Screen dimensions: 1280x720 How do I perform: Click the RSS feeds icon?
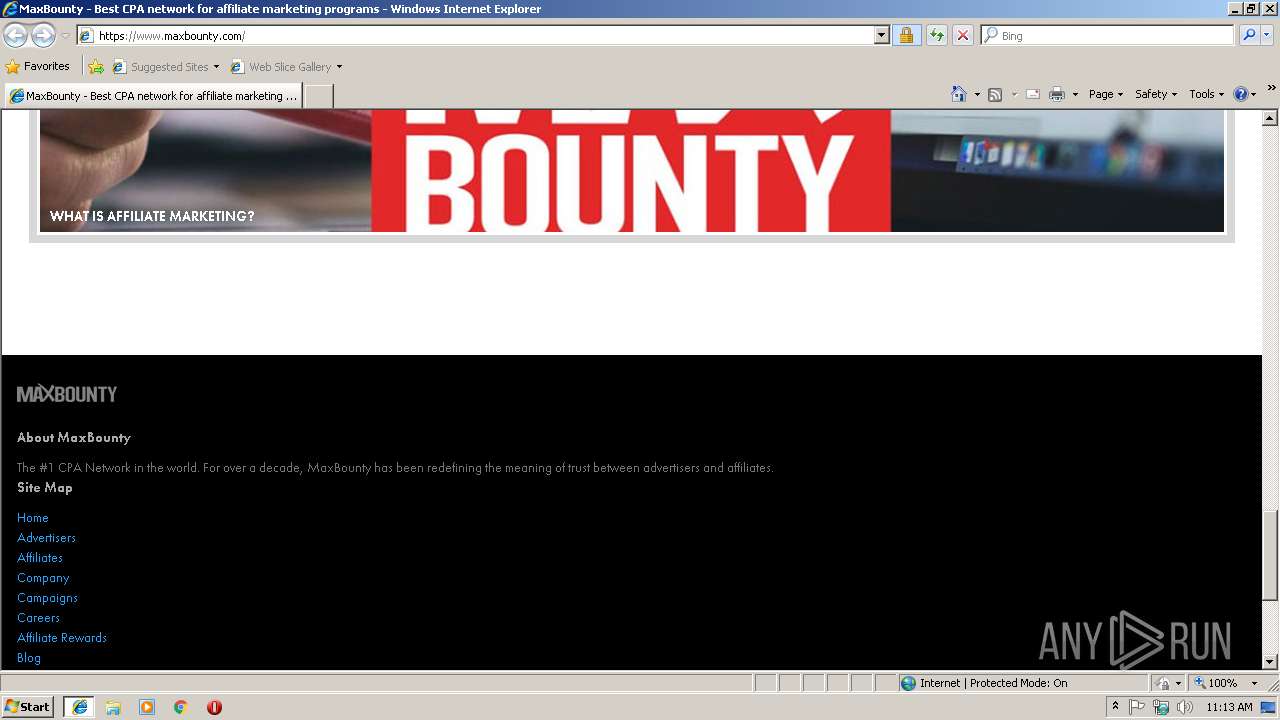(995, 94)
